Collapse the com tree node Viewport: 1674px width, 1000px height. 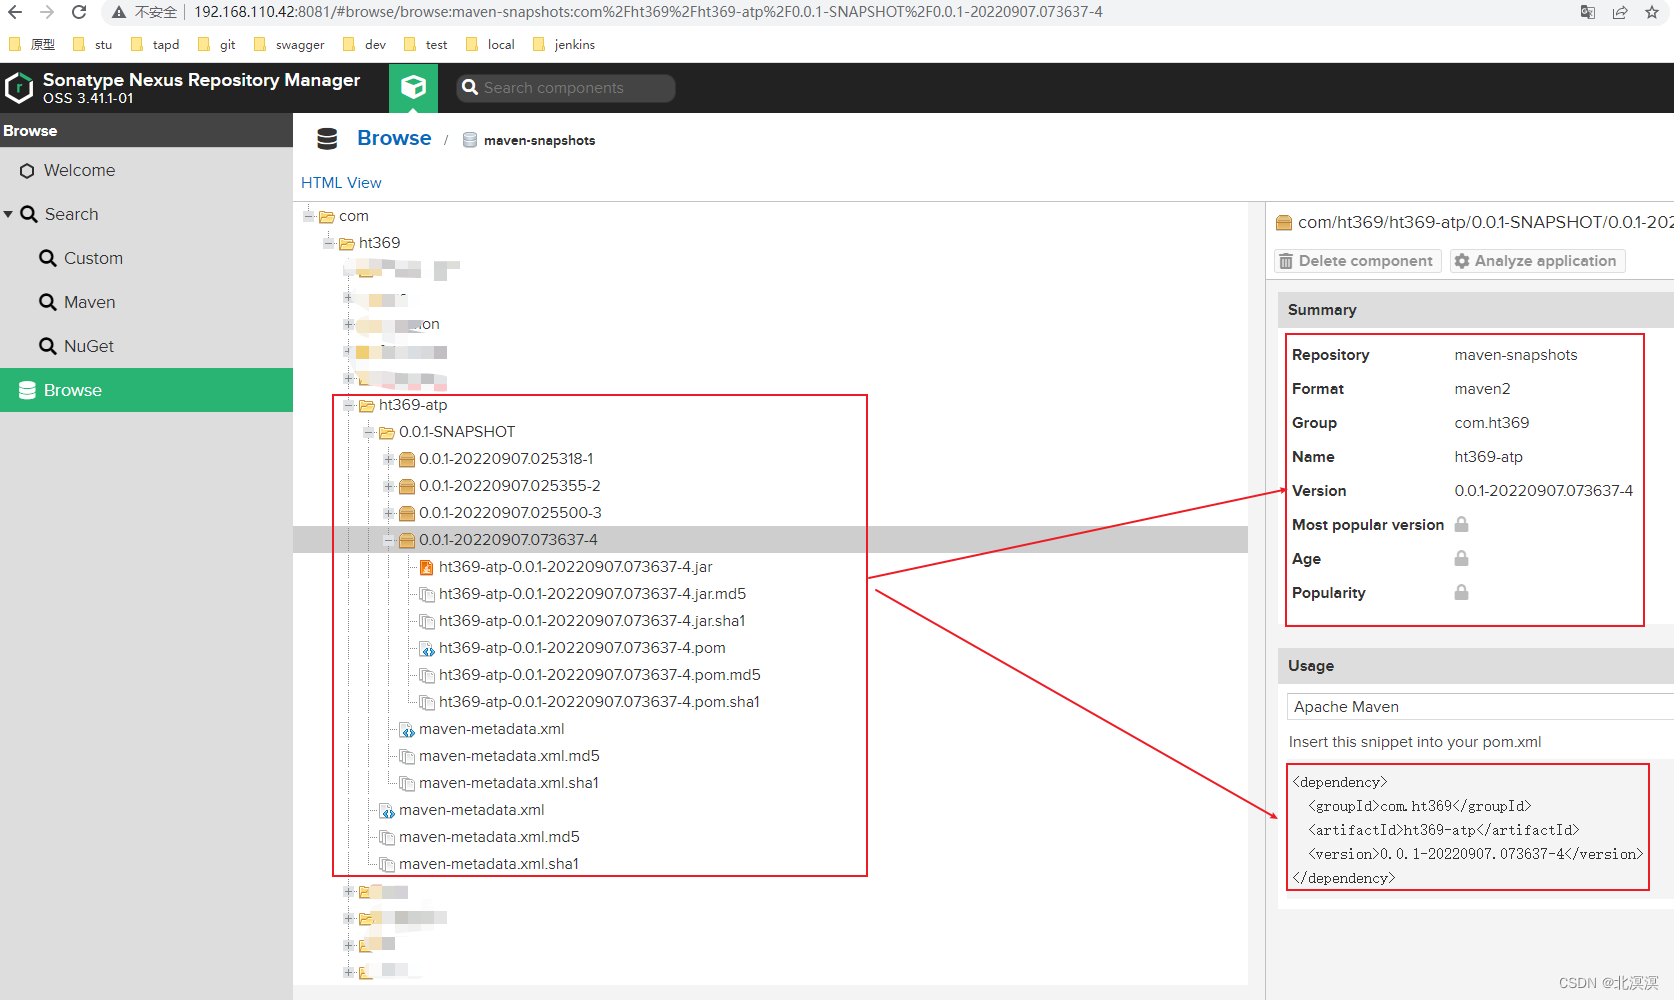click(x=309, y=216)
